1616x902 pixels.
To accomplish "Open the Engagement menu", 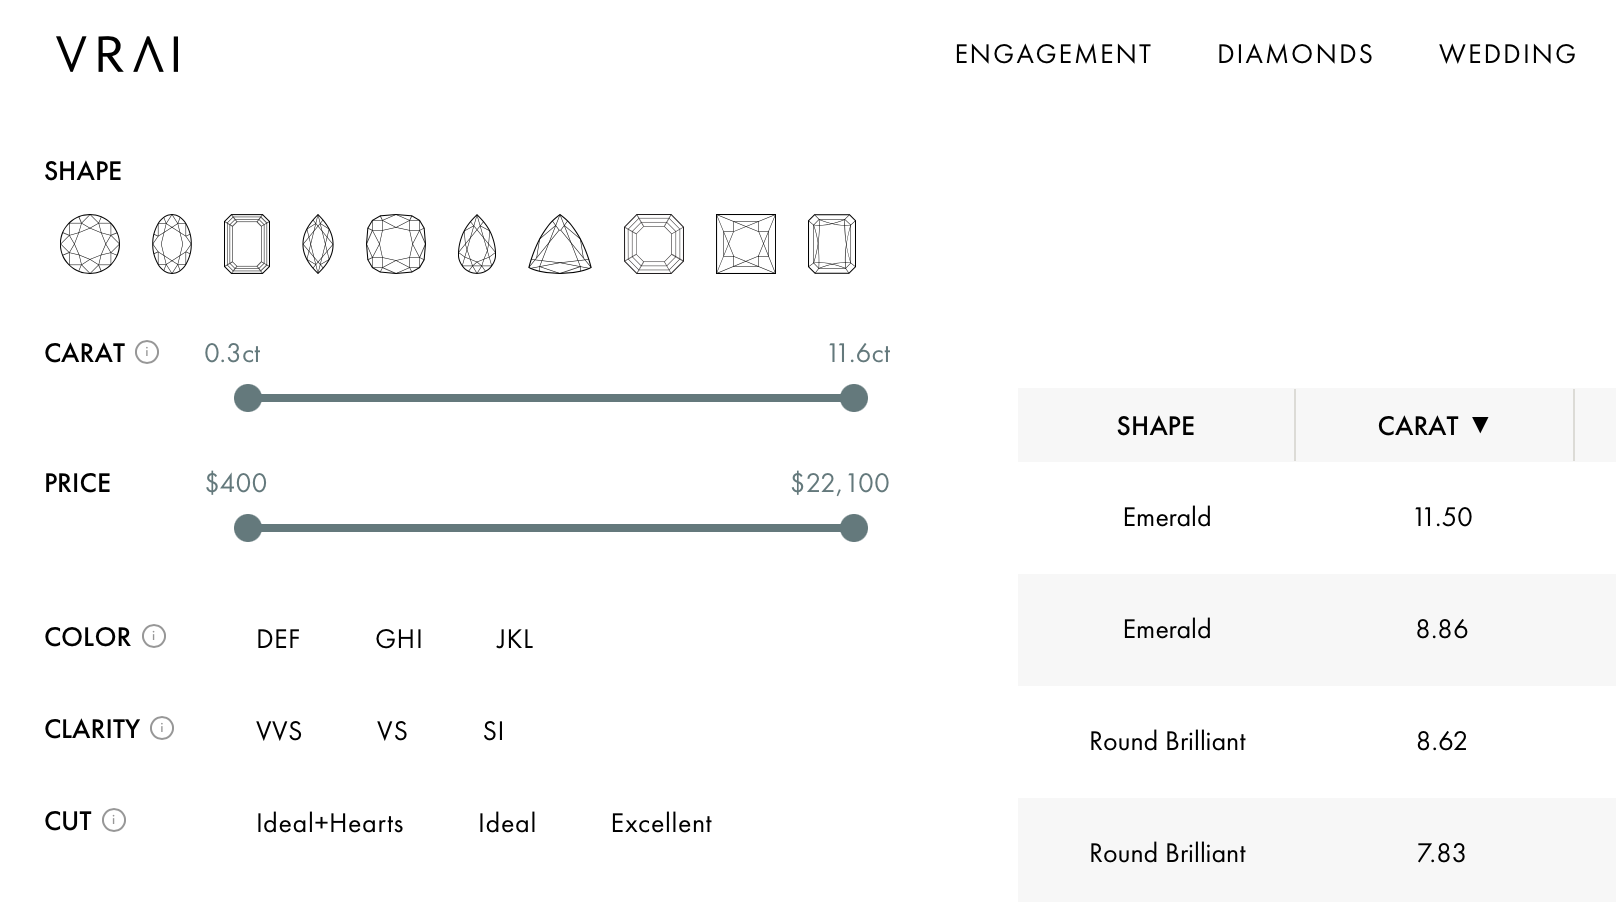I will tap(1053, 54).
